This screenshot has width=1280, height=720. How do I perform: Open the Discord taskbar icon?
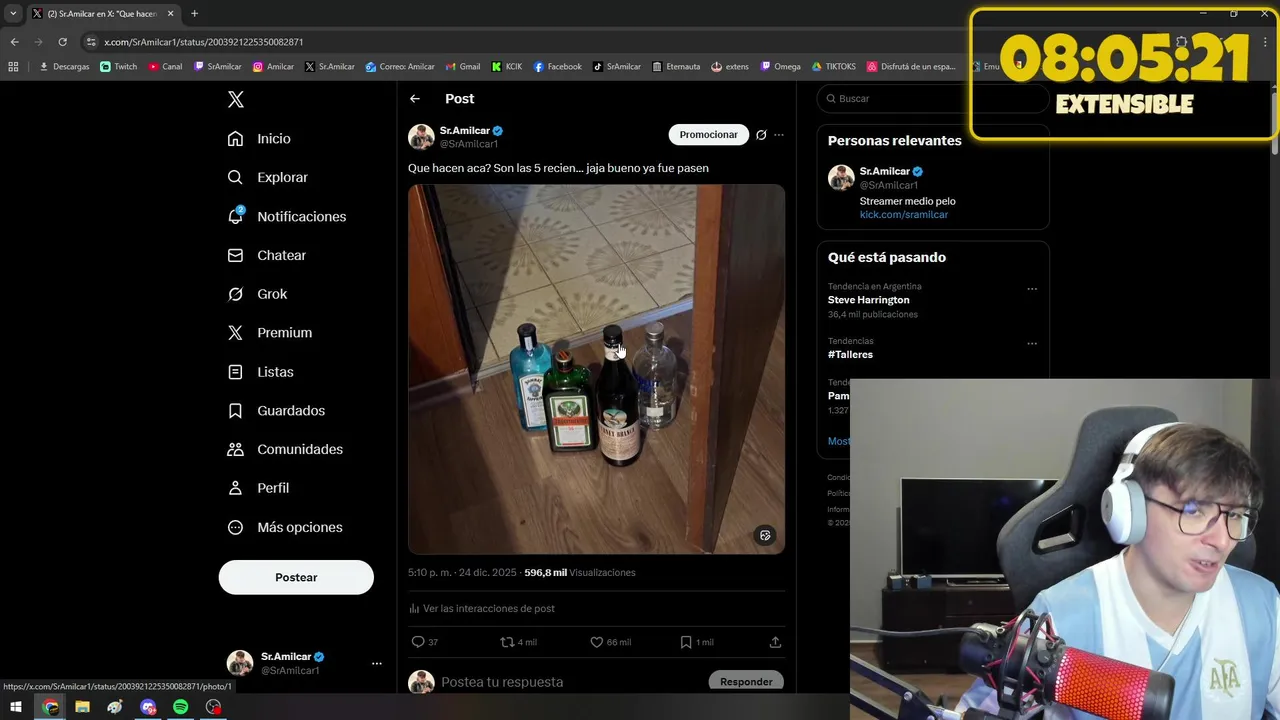point(148,707)
